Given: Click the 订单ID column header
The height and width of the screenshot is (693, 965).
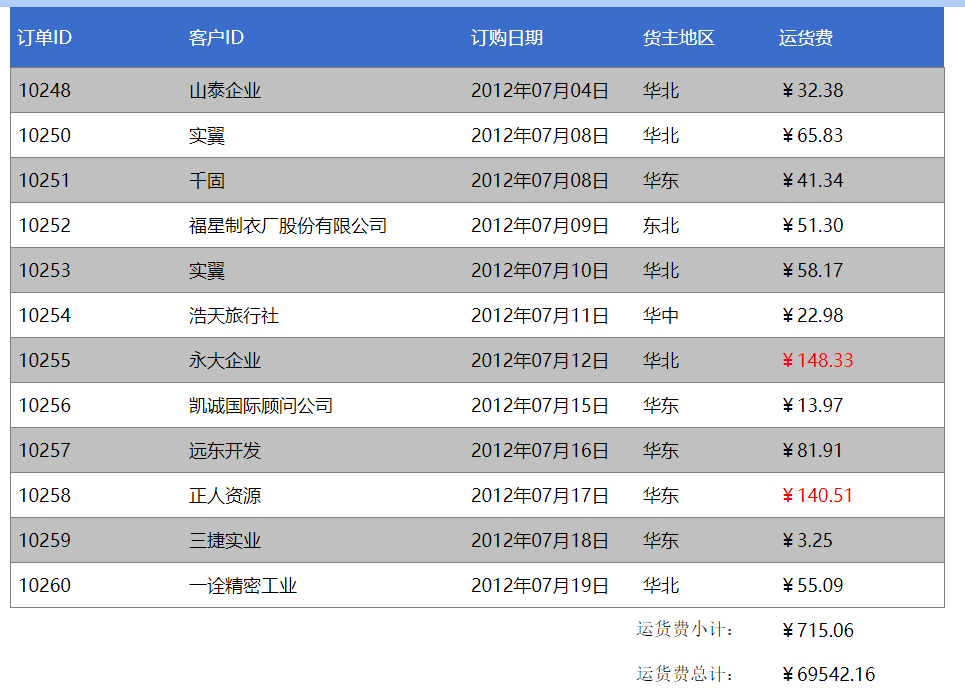Looking at the screenshot, I should point(44,38).
